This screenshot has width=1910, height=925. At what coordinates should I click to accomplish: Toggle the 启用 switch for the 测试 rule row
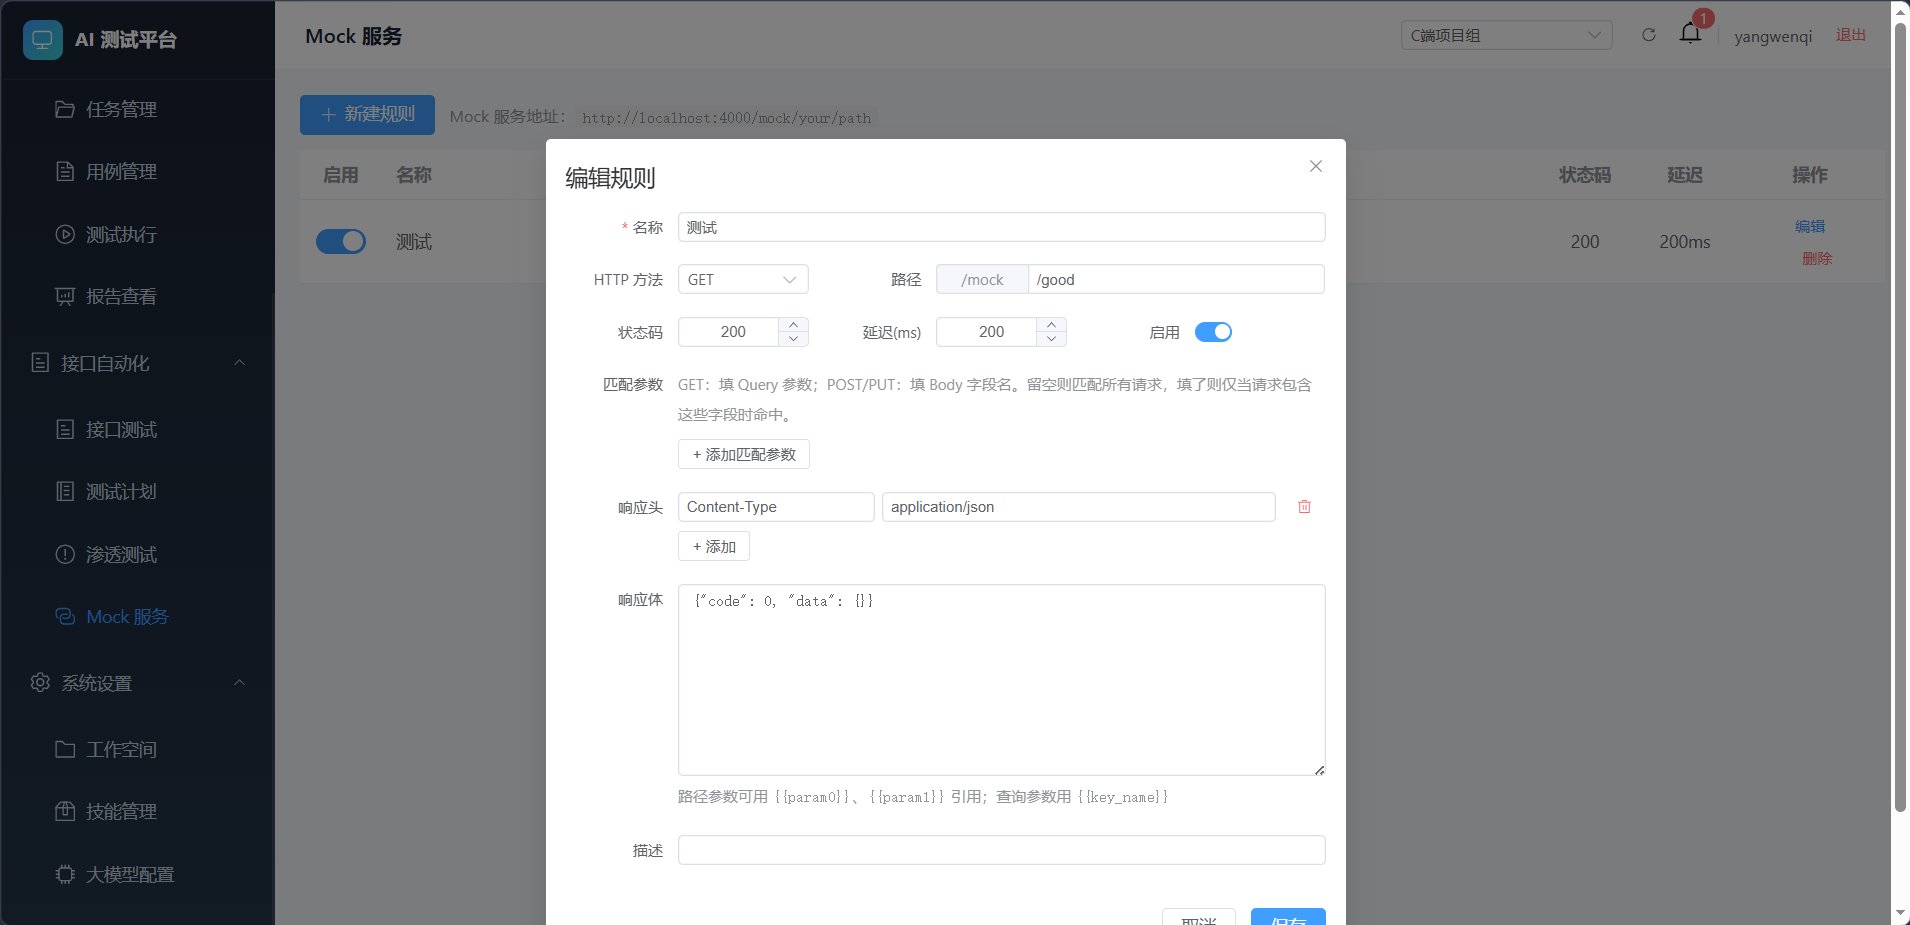coord(341,241)
